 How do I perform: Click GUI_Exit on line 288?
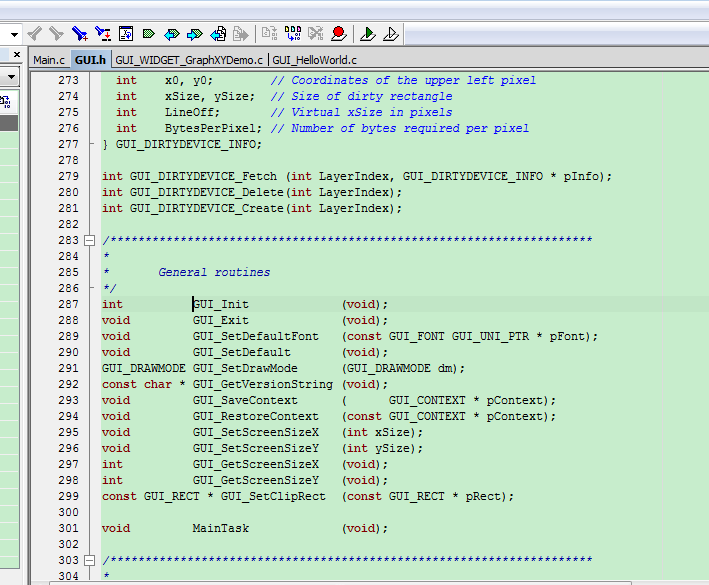tap(221, 321)
